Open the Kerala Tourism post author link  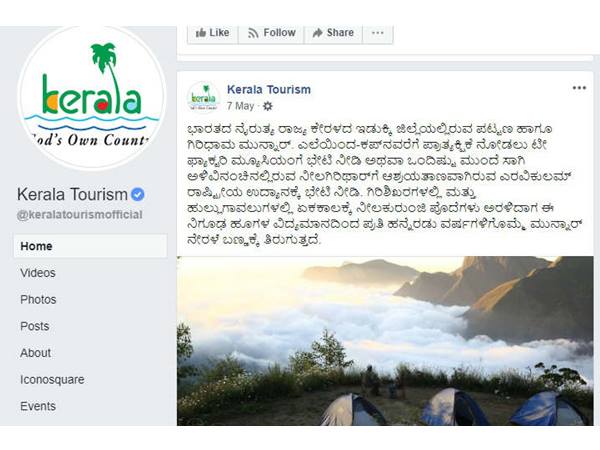point(269,90)
